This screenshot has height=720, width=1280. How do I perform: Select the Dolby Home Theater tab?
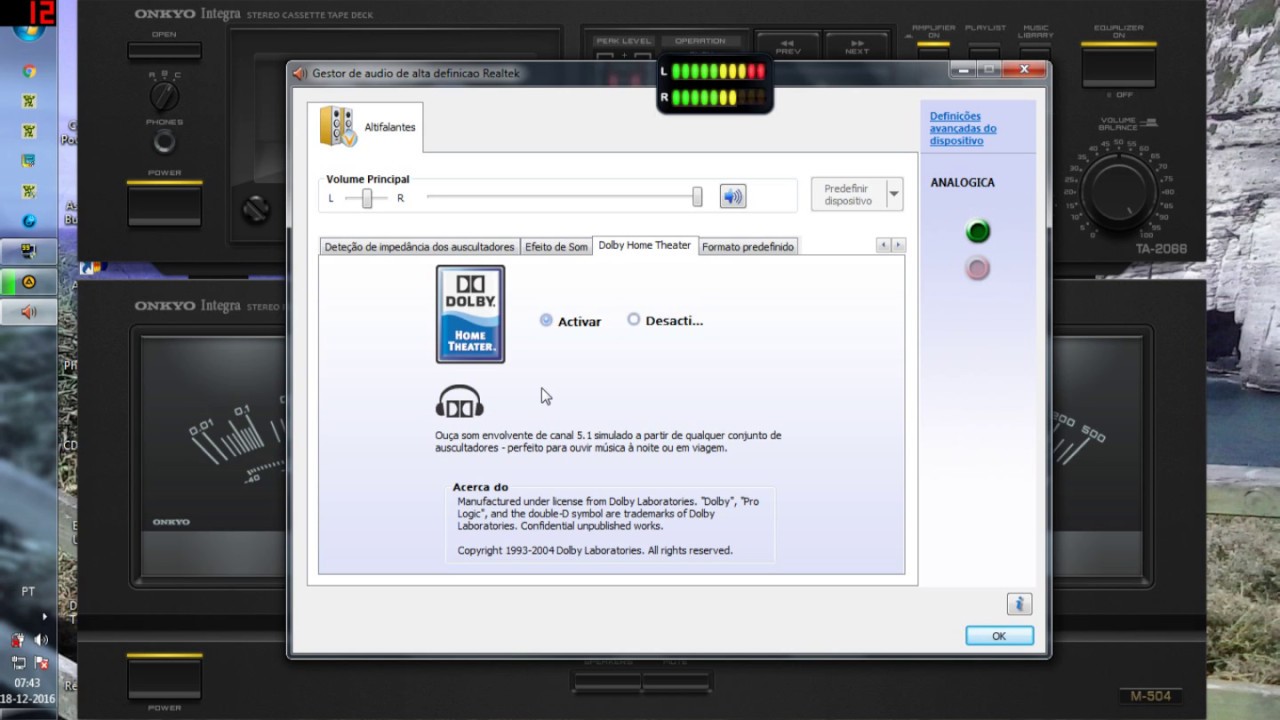[645, 246]
